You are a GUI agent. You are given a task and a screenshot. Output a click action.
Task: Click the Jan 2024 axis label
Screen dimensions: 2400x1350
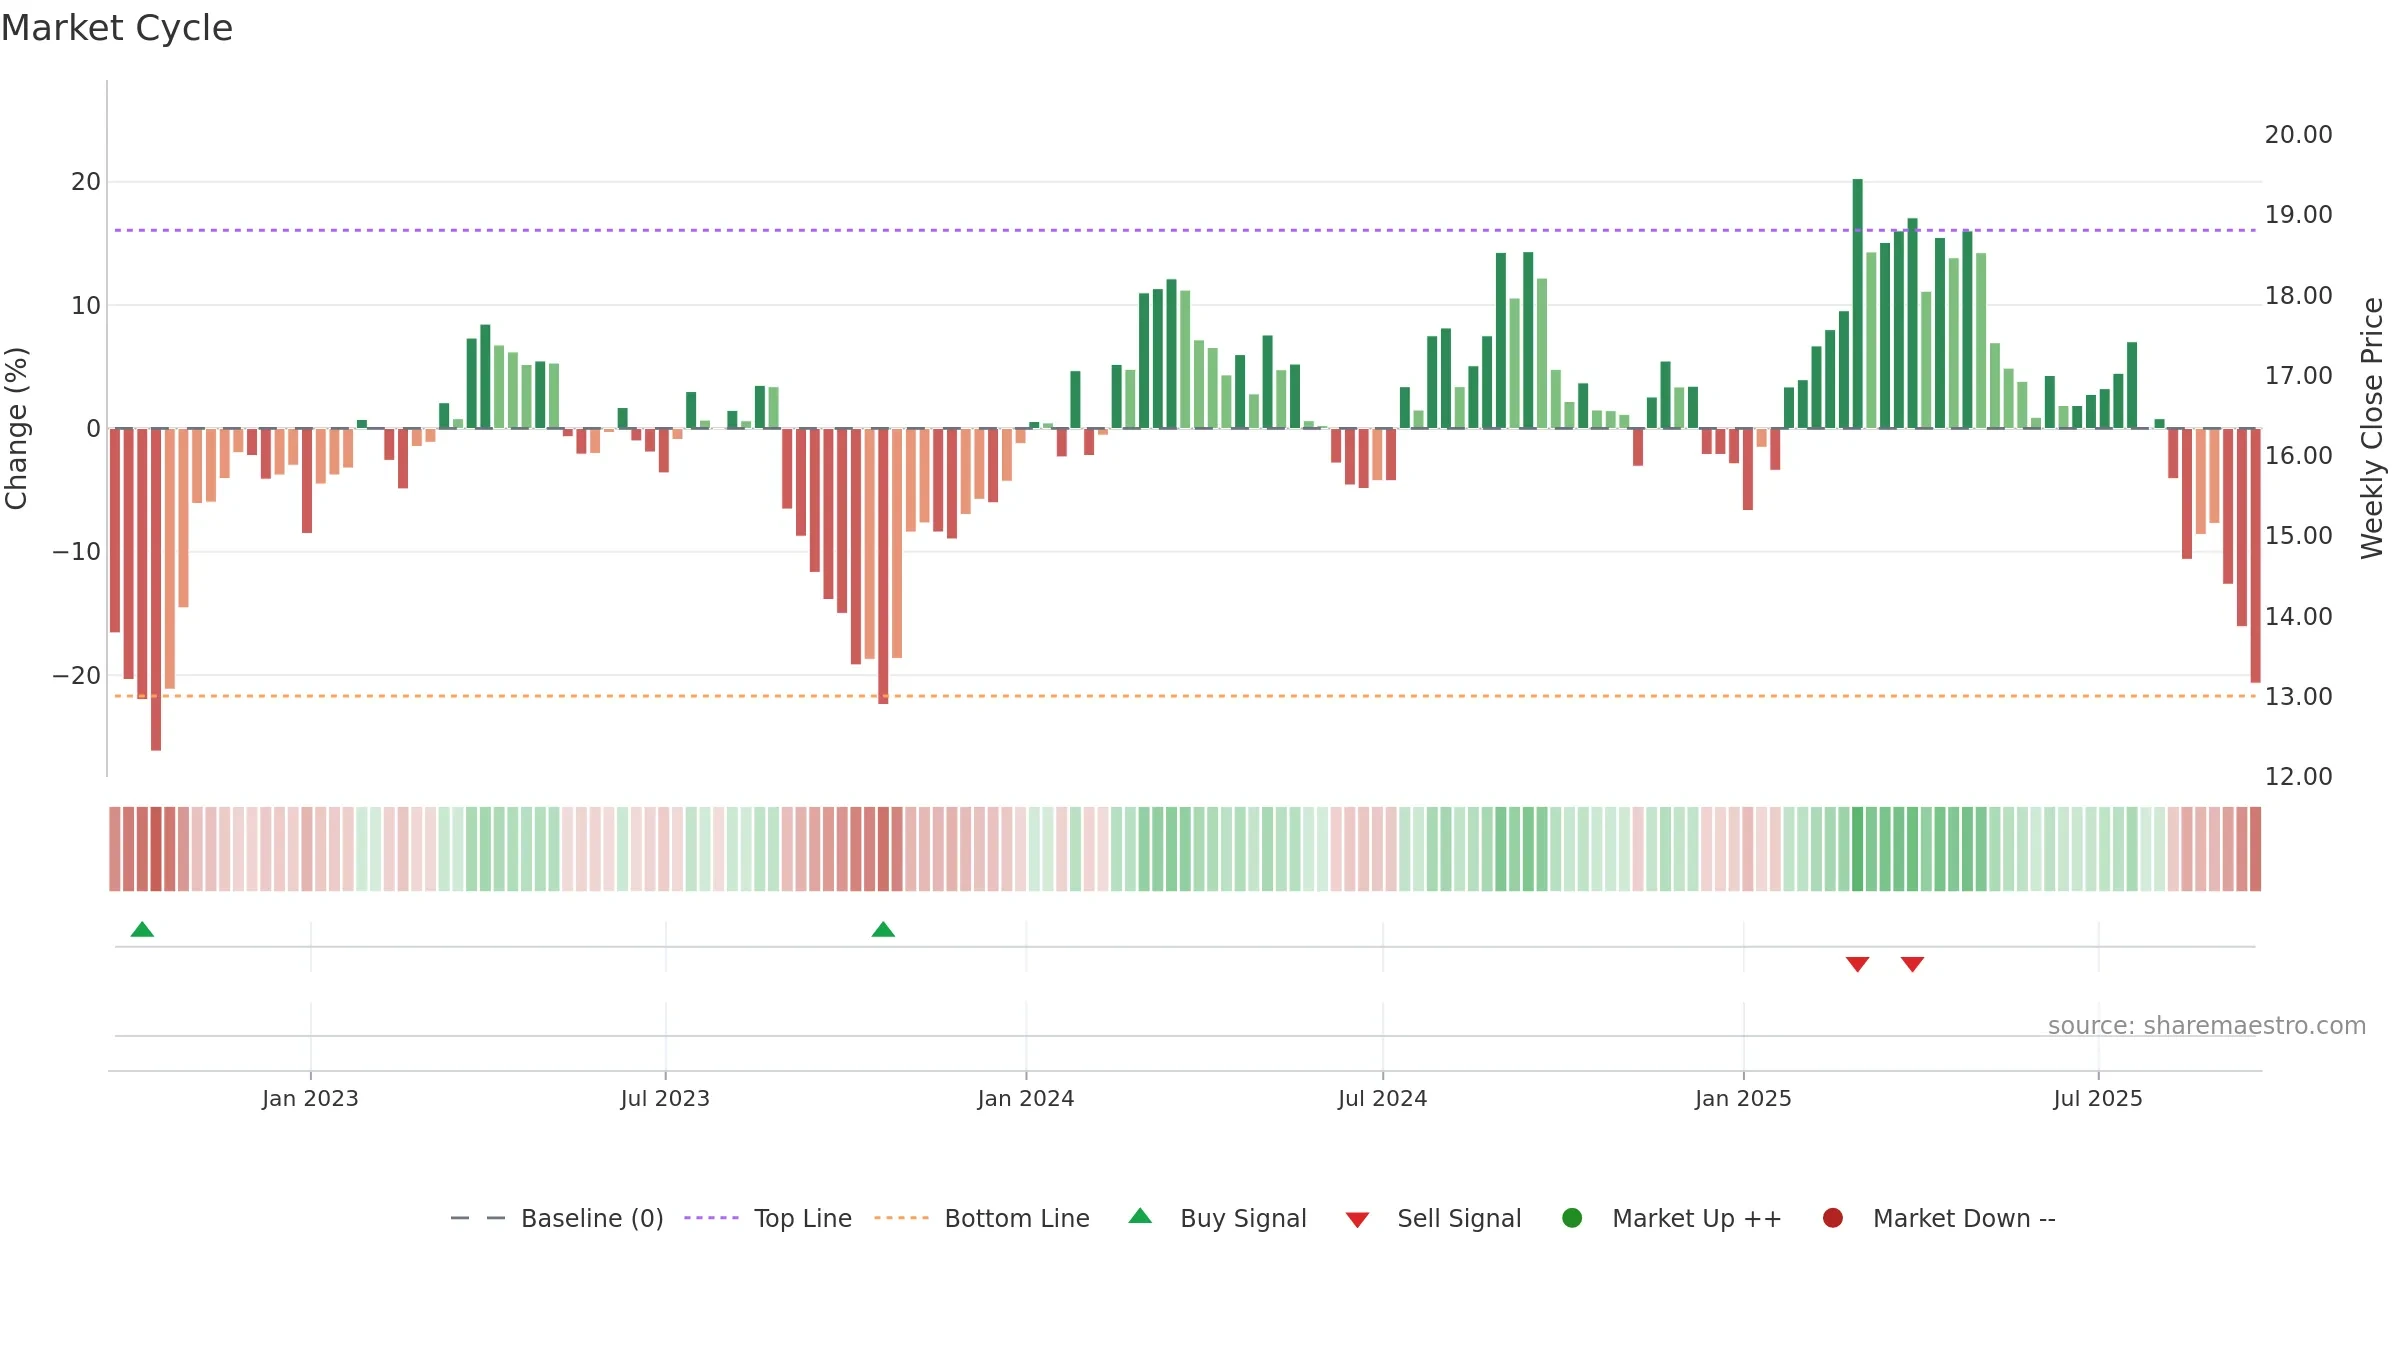(1026, 1099)
